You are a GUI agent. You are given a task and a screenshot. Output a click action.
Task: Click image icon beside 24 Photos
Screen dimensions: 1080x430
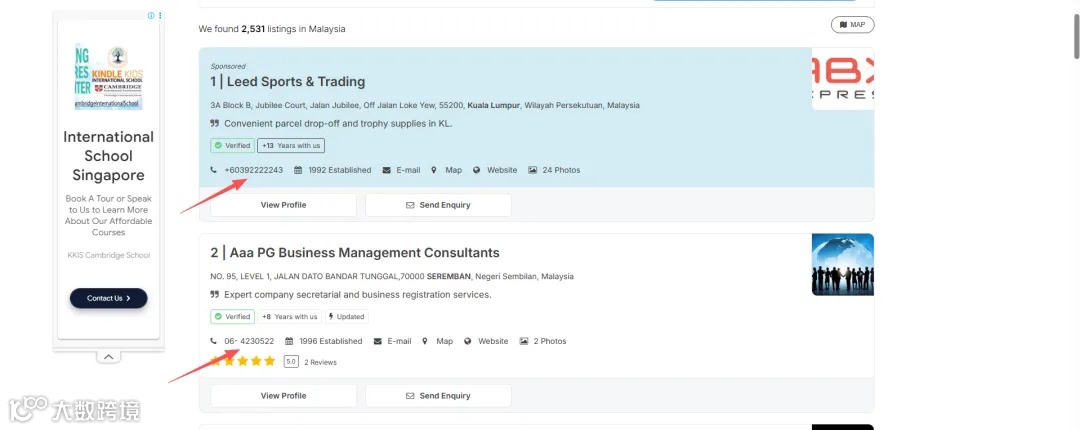[x=532, y=170]
